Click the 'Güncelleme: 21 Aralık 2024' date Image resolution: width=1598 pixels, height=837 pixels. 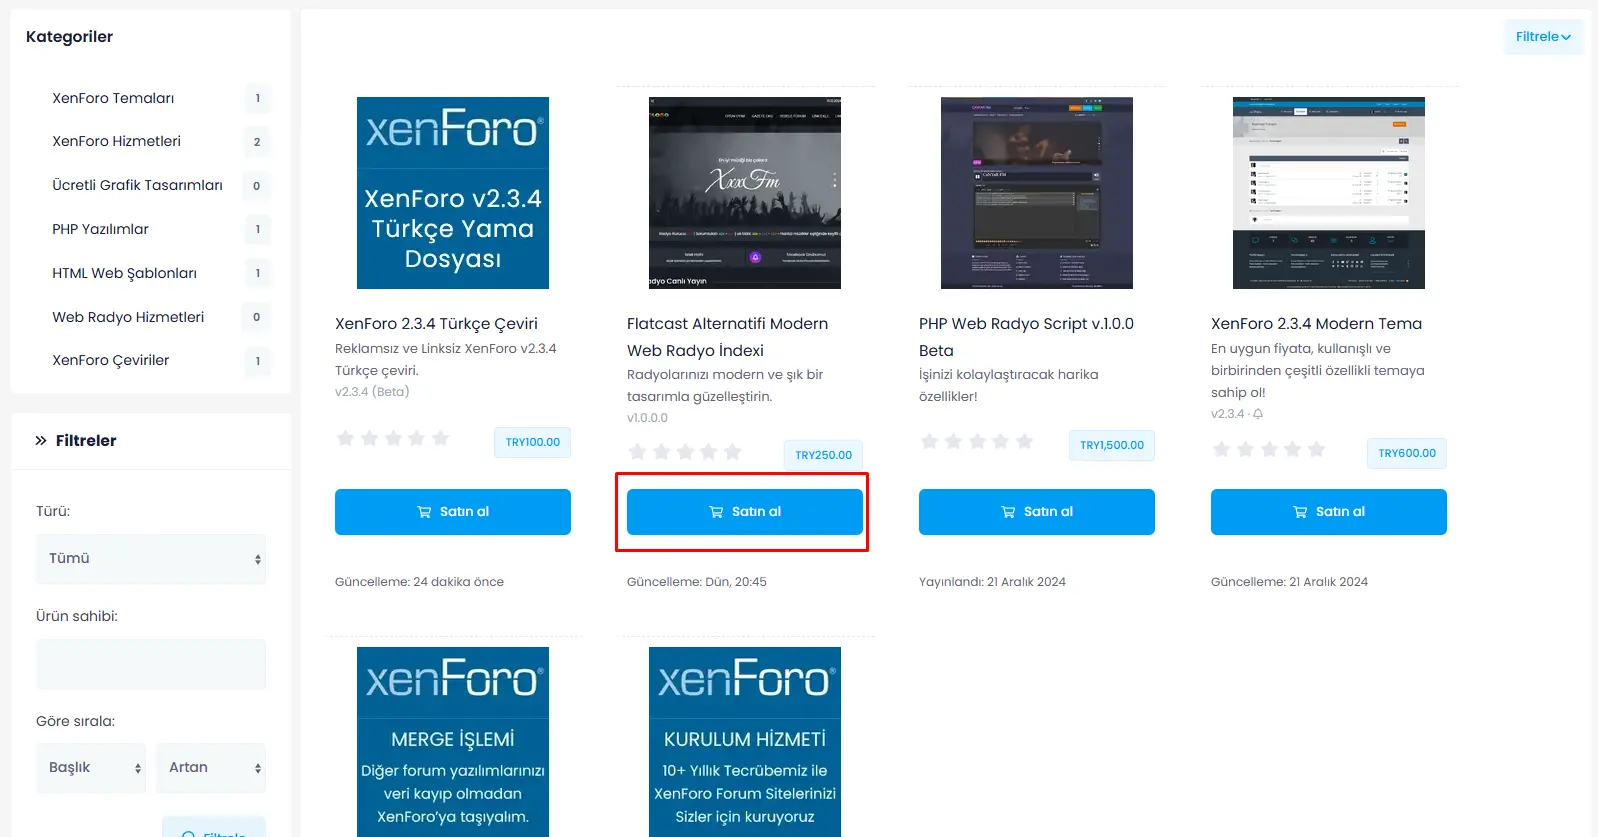click(x=1289, y=582)
